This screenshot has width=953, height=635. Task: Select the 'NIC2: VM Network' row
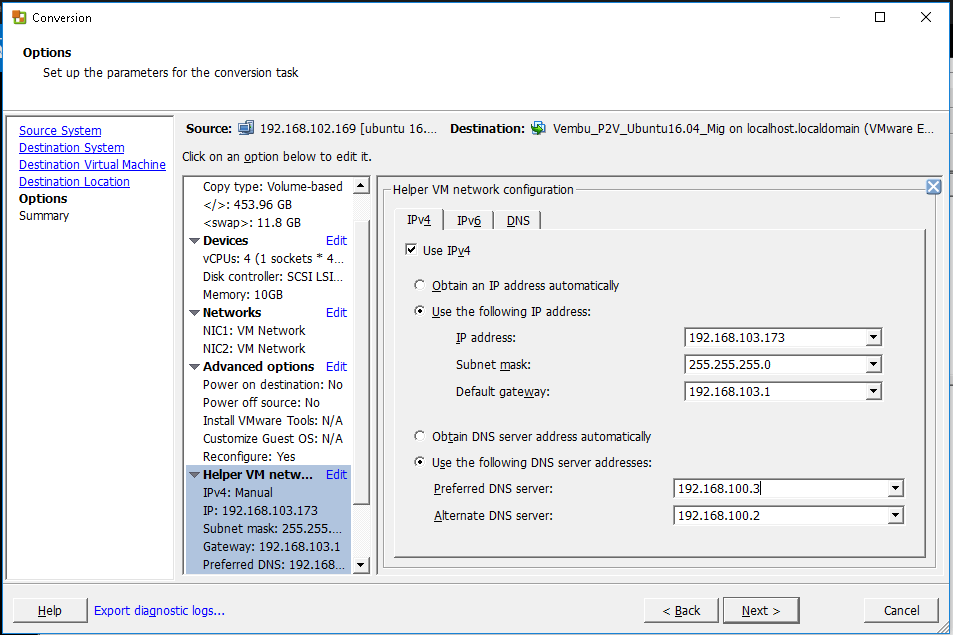254,349
